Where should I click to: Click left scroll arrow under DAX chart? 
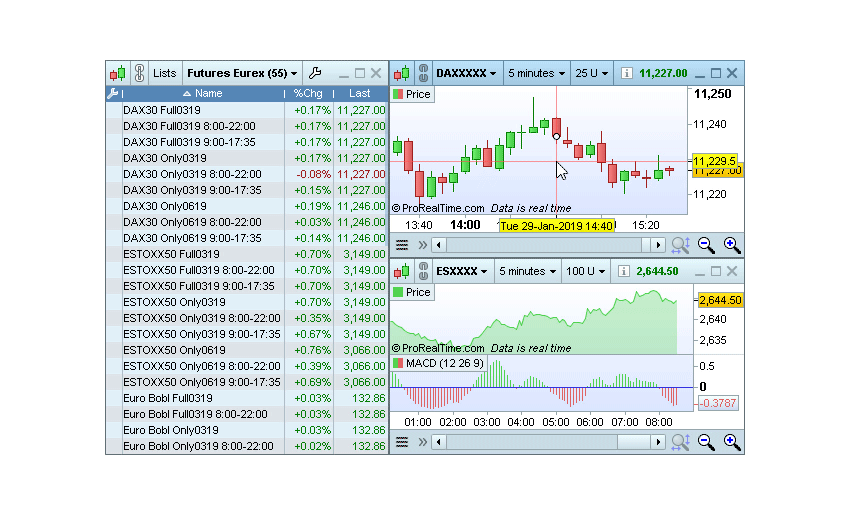[439, 245]
